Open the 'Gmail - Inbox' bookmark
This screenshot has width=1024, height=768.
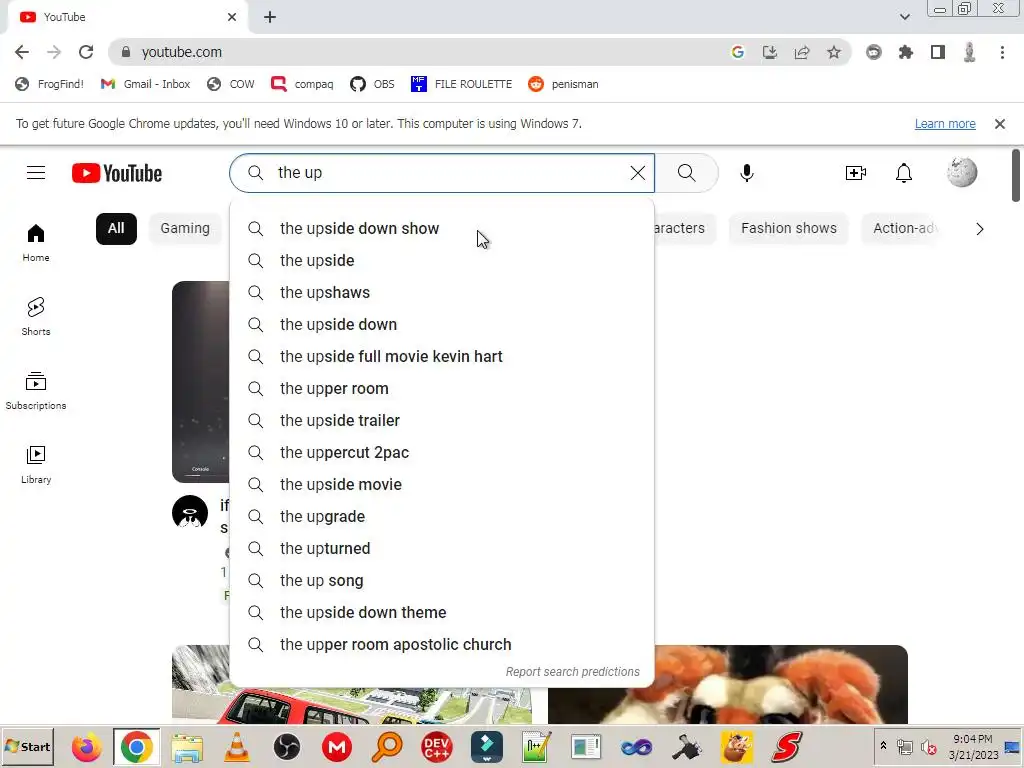pos(146,84)
